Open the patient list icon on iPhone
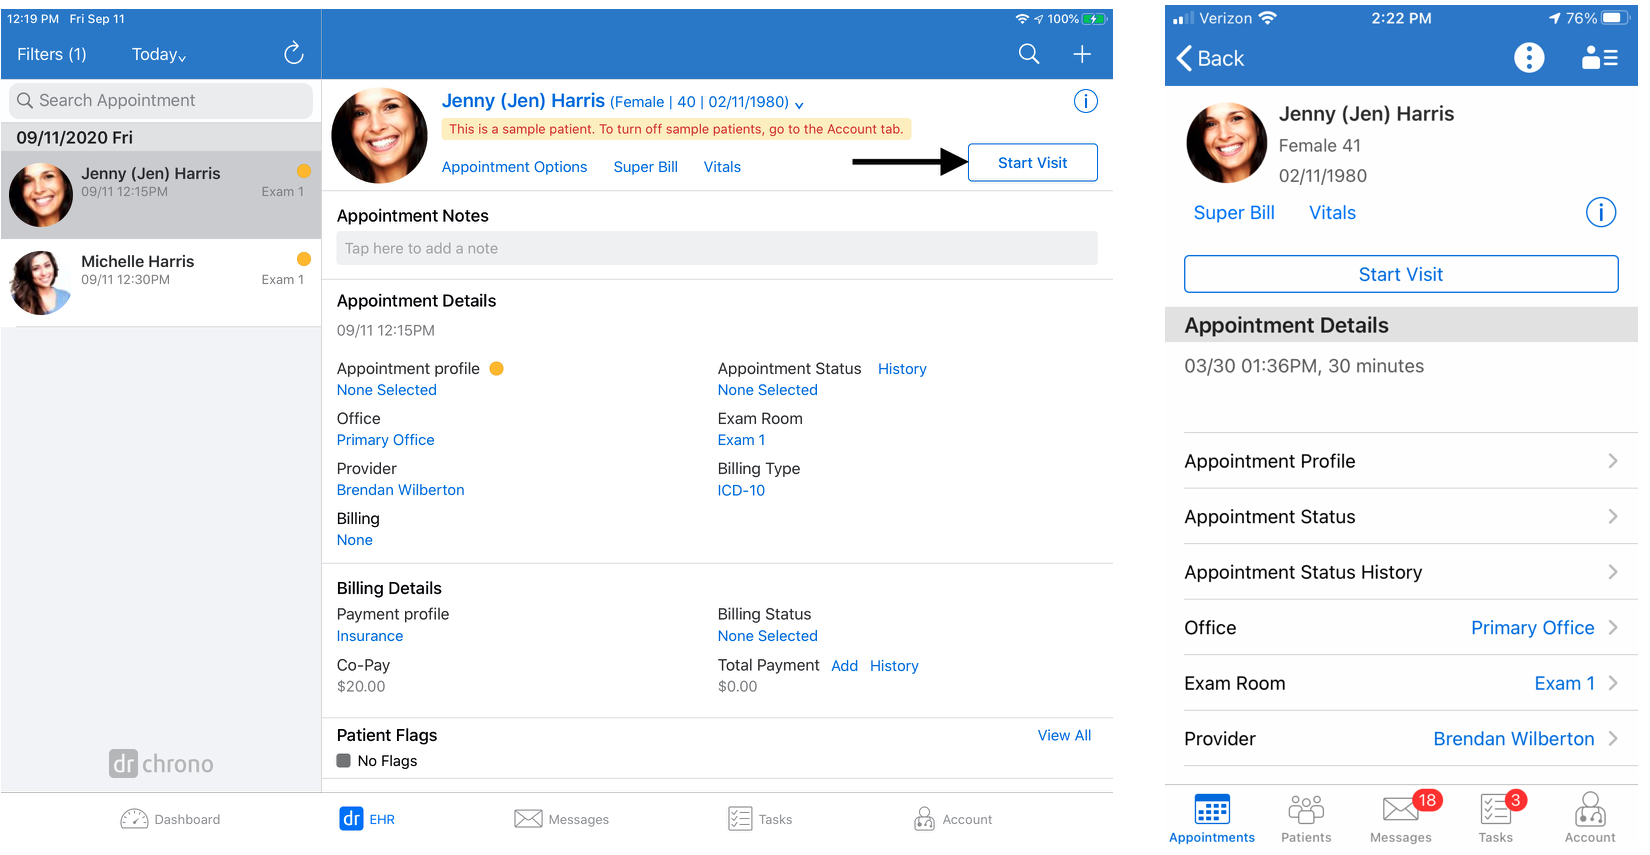Viewport: 1650px width, 855px height. (1600, 58)
